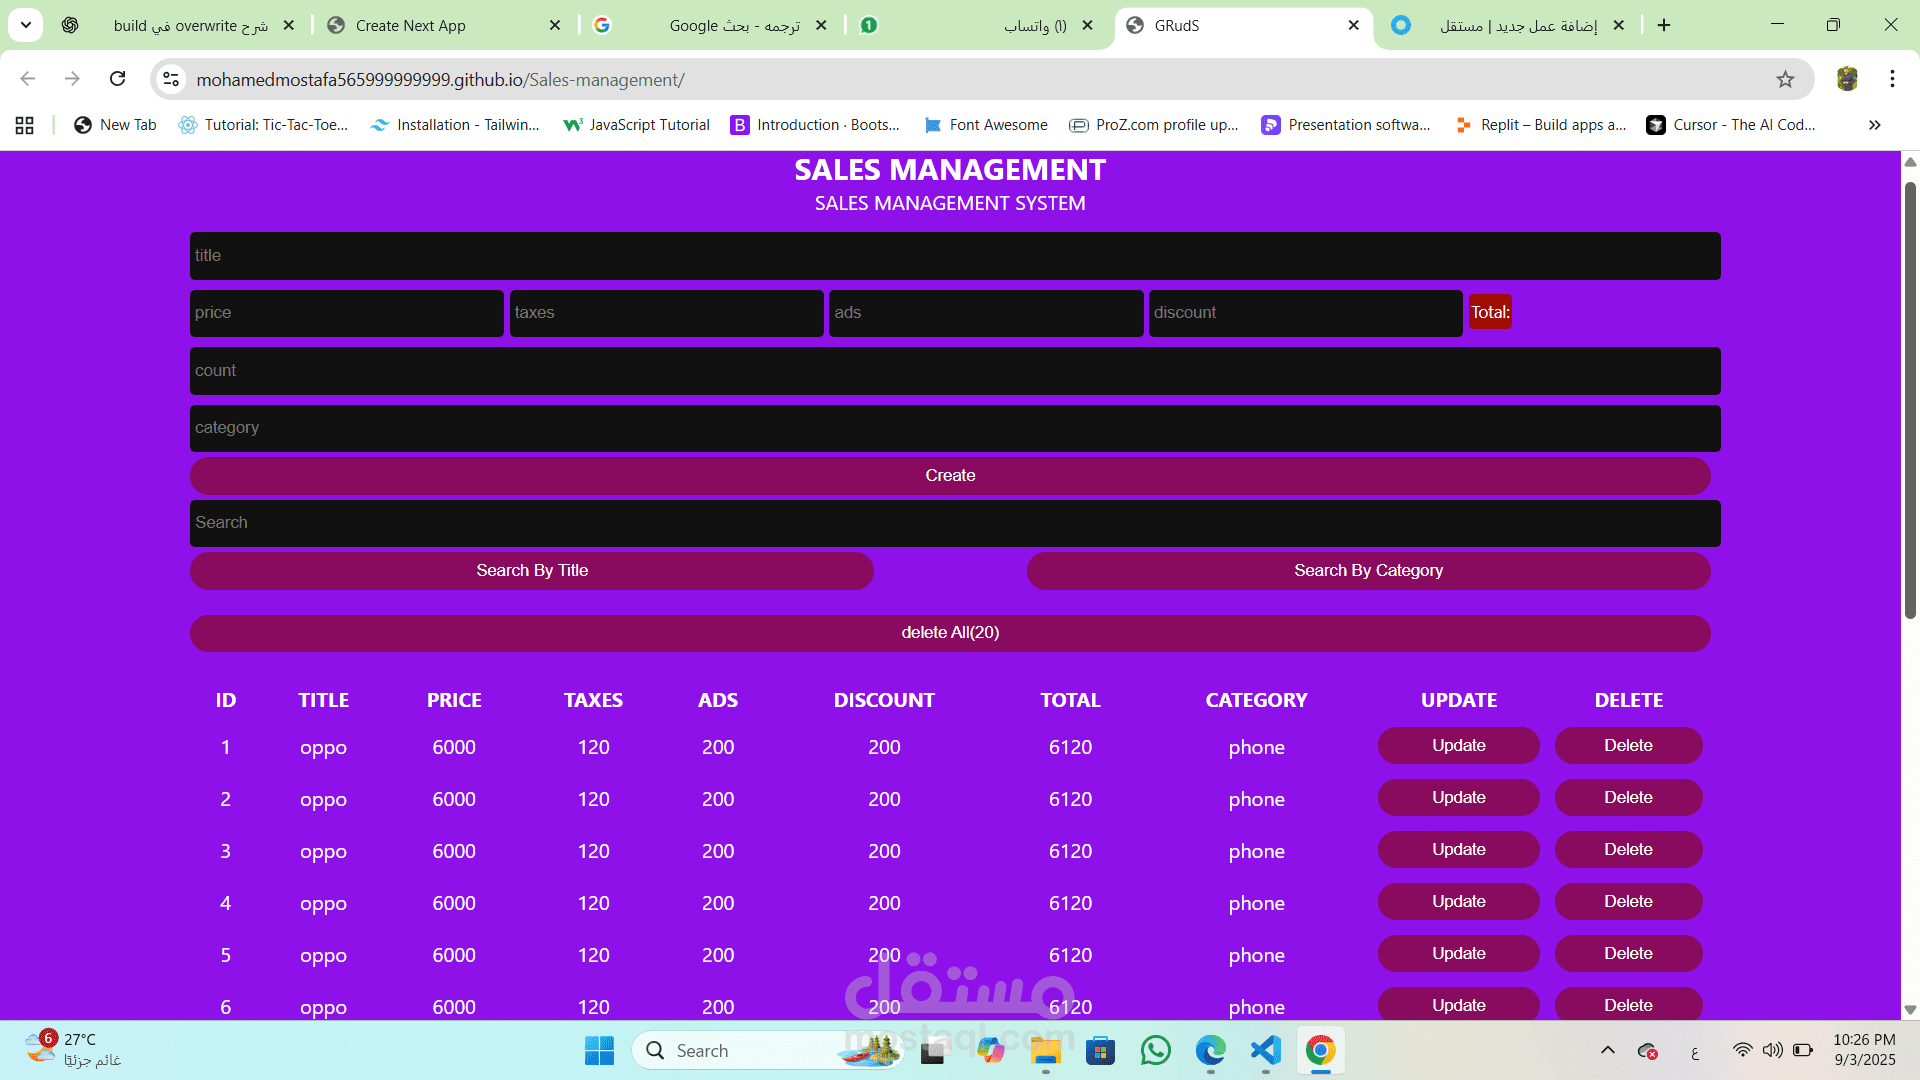The image size is (1920, 1080).
Task: Open the Replit bookmark
Action: coord(1541,125)
